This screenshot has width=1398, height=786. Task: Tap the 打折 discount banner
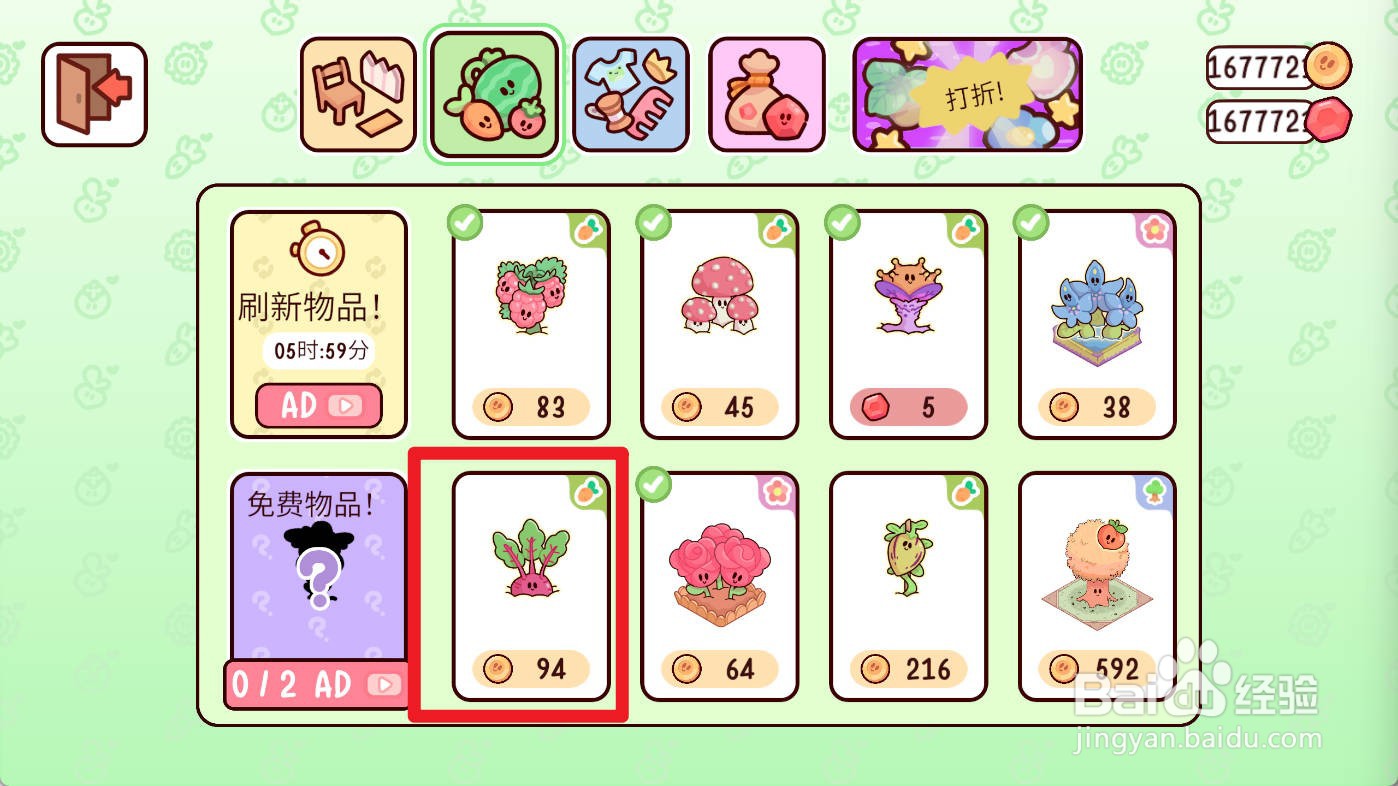click(x=967, y=95)
